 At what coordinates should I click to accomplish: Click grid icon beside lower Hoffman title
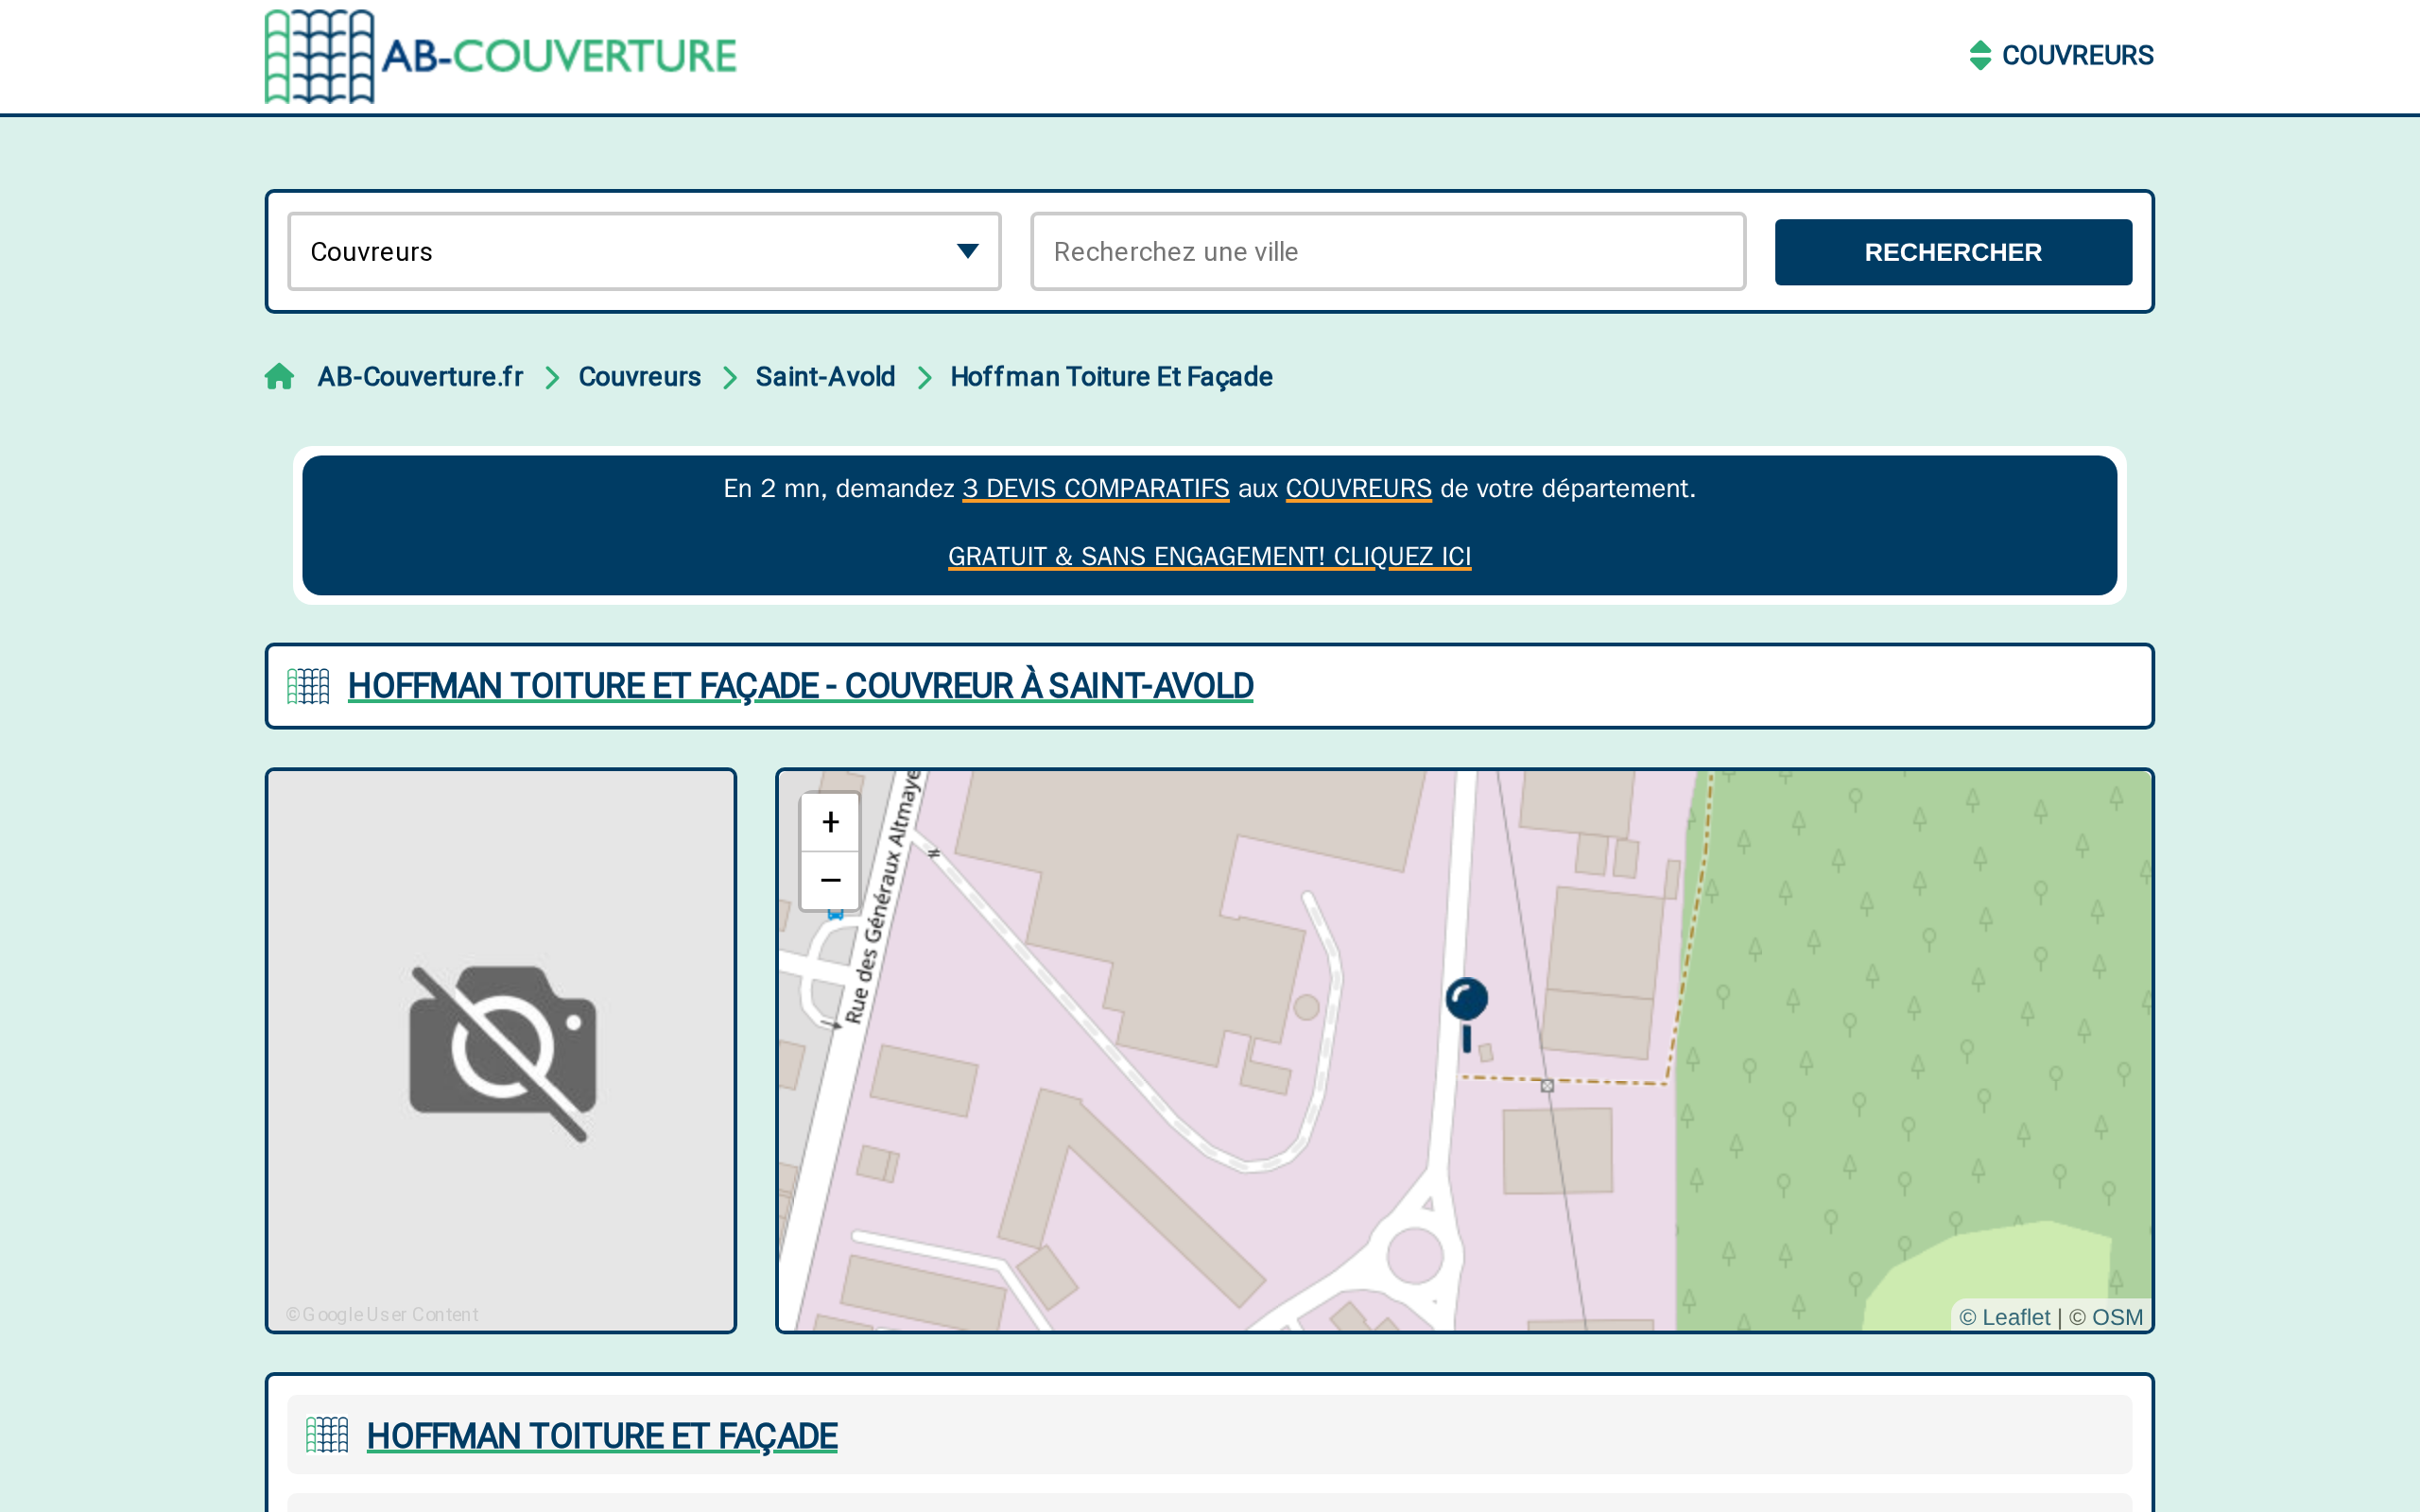pyautogui.click(x=327, y=1436)
